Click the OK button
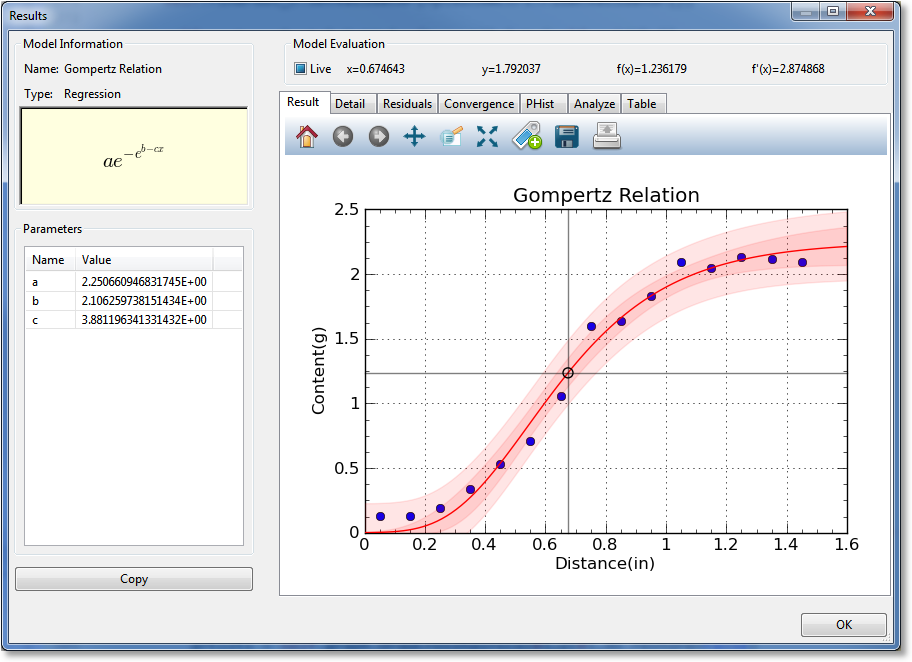This screenshot has height=662, width=912. [x=843, y=625]
